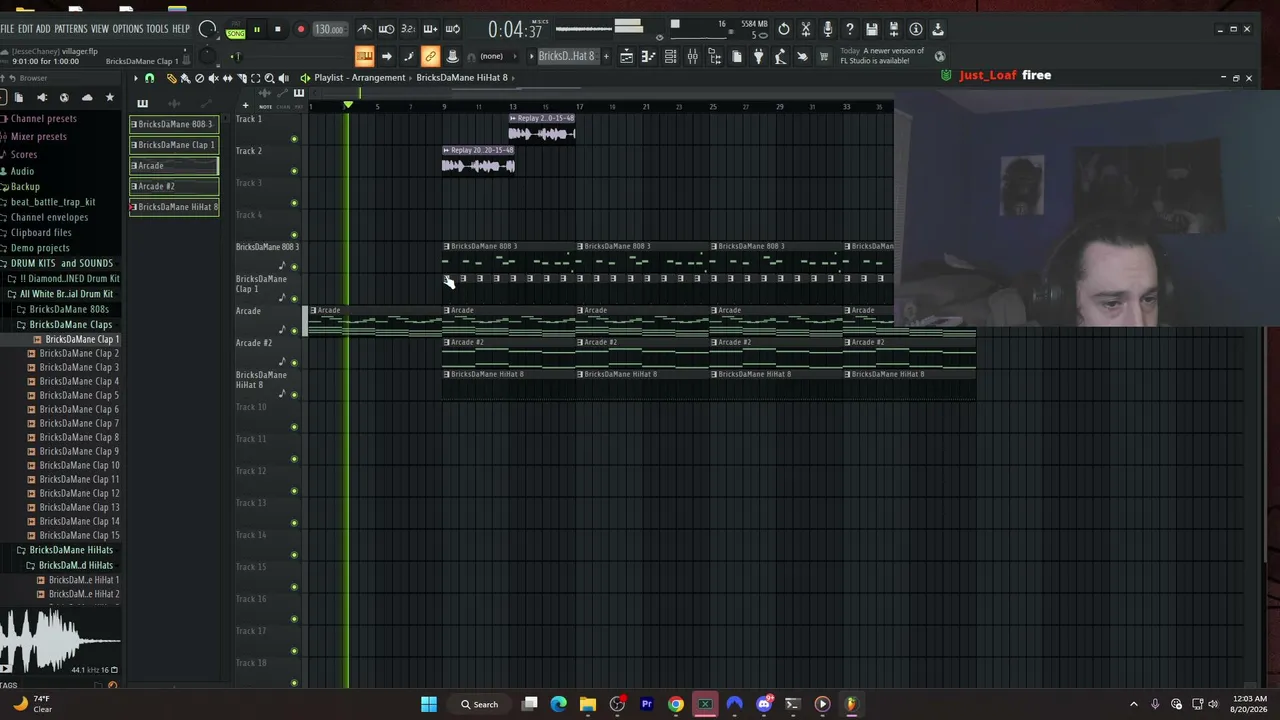1280x720 pixels.
Task: Expand the Demo projects folder
Action: pyautogui.click(x=40, y=248)
